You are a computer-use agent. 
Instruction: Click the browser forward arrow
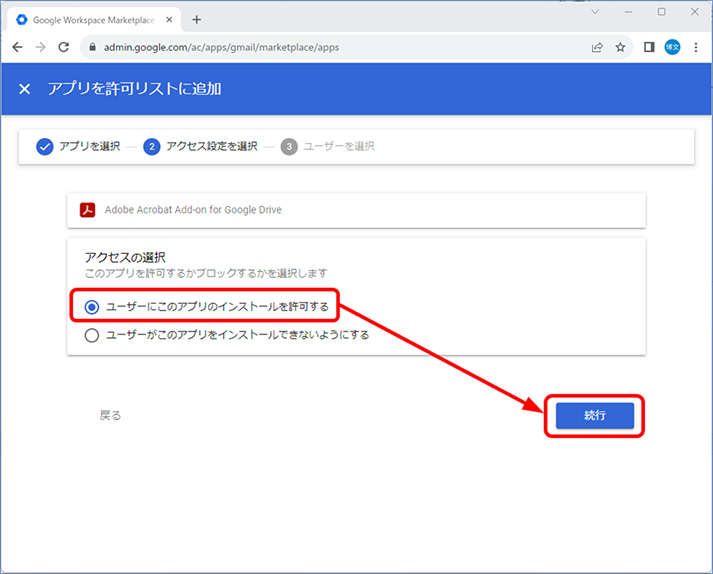tap(40, 47)
